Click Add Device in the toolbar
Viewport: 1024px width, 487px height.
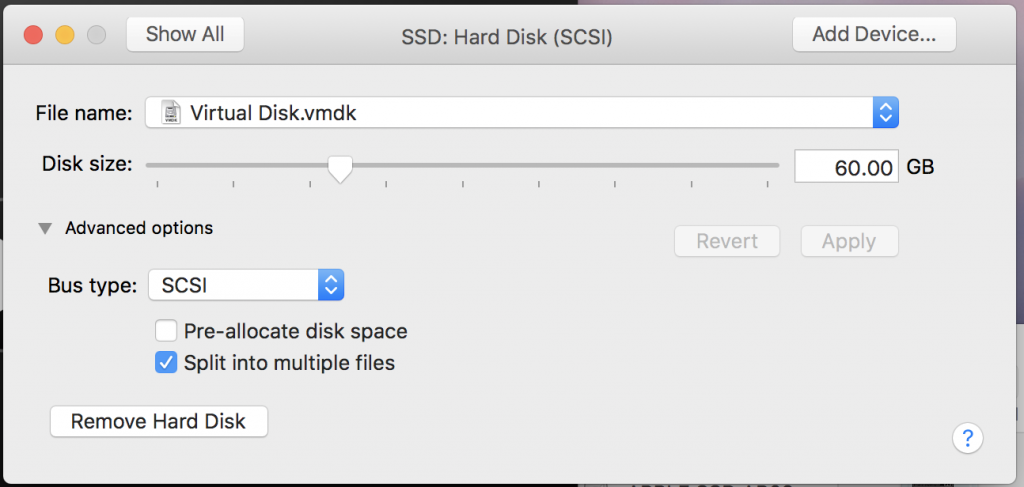point(874,34)
